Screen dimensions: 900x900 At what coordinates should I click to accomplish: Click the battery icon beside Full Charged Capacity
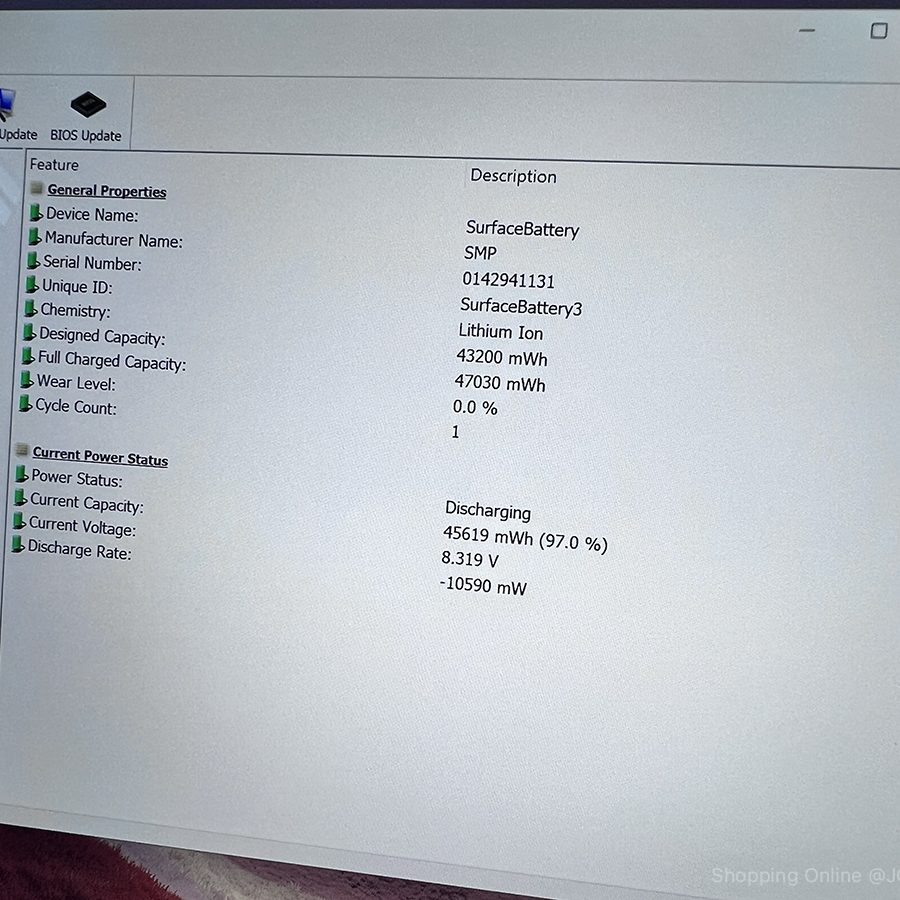(x=28, y=356)
